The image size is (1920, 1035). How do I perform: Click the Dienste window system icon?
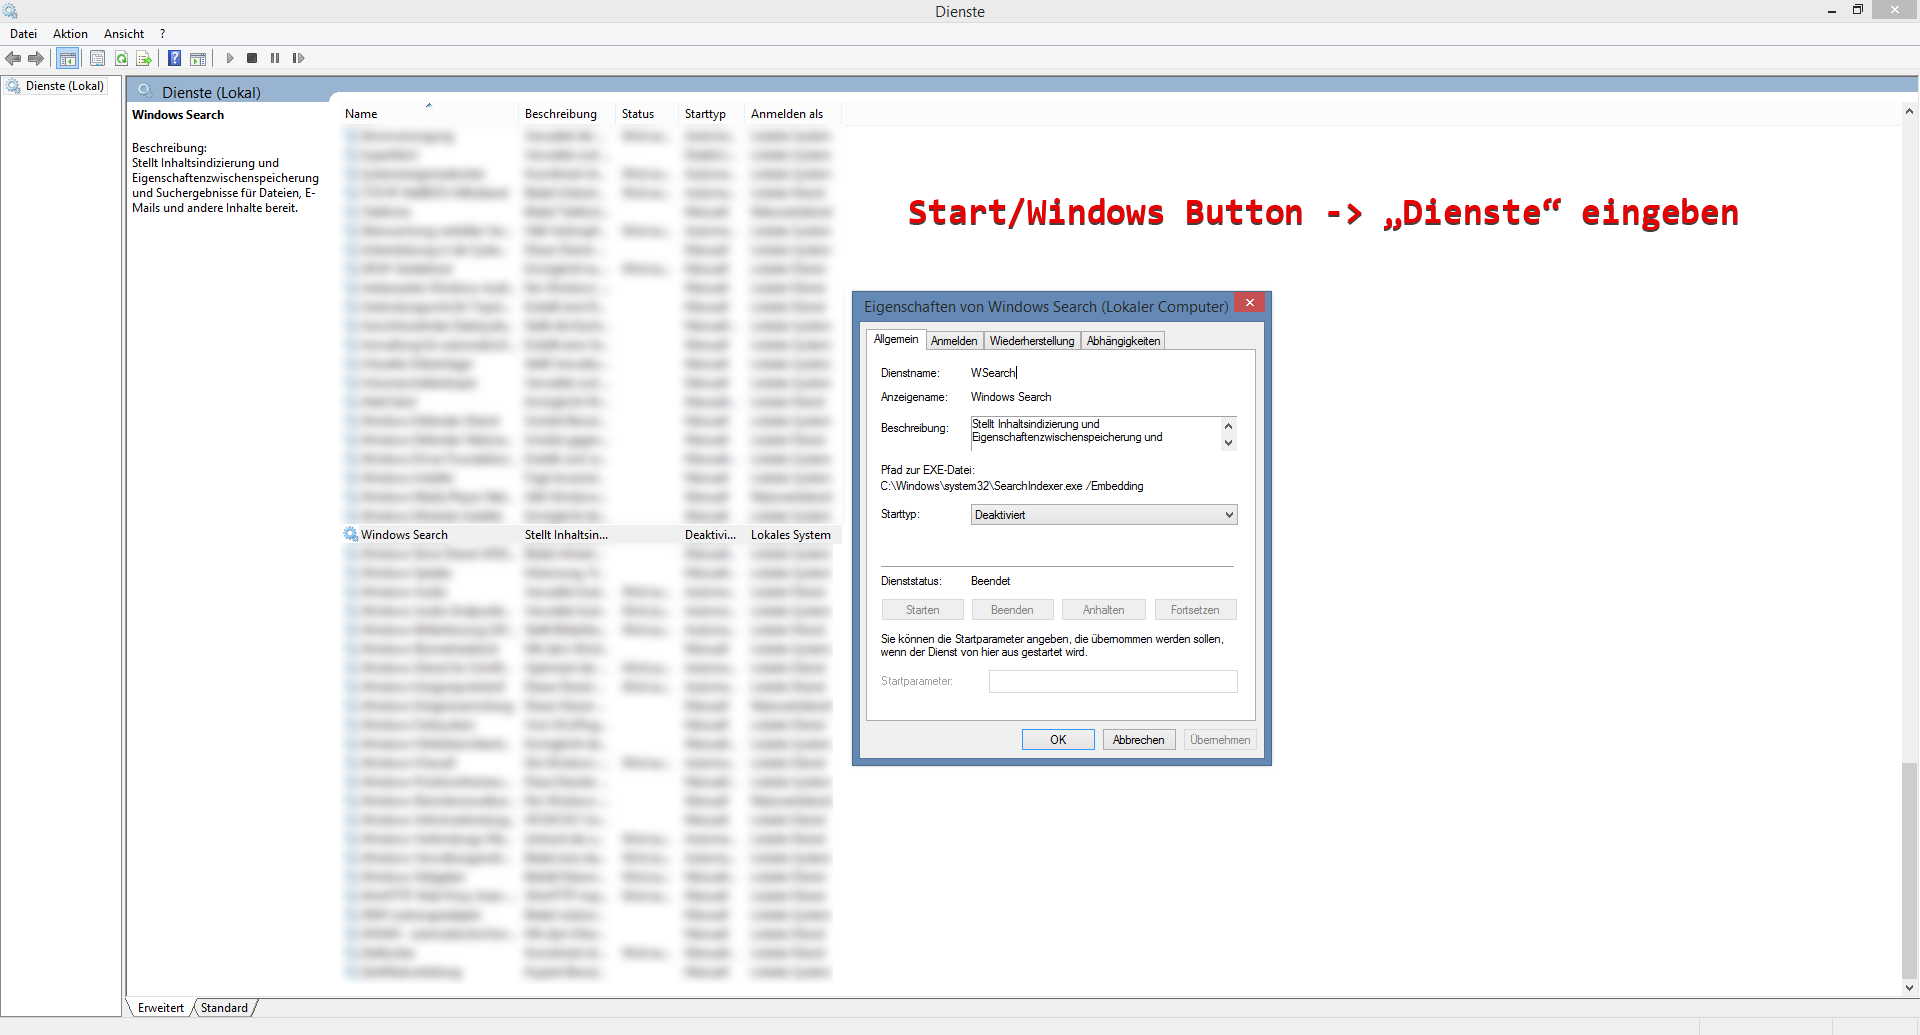pos(10,11)
